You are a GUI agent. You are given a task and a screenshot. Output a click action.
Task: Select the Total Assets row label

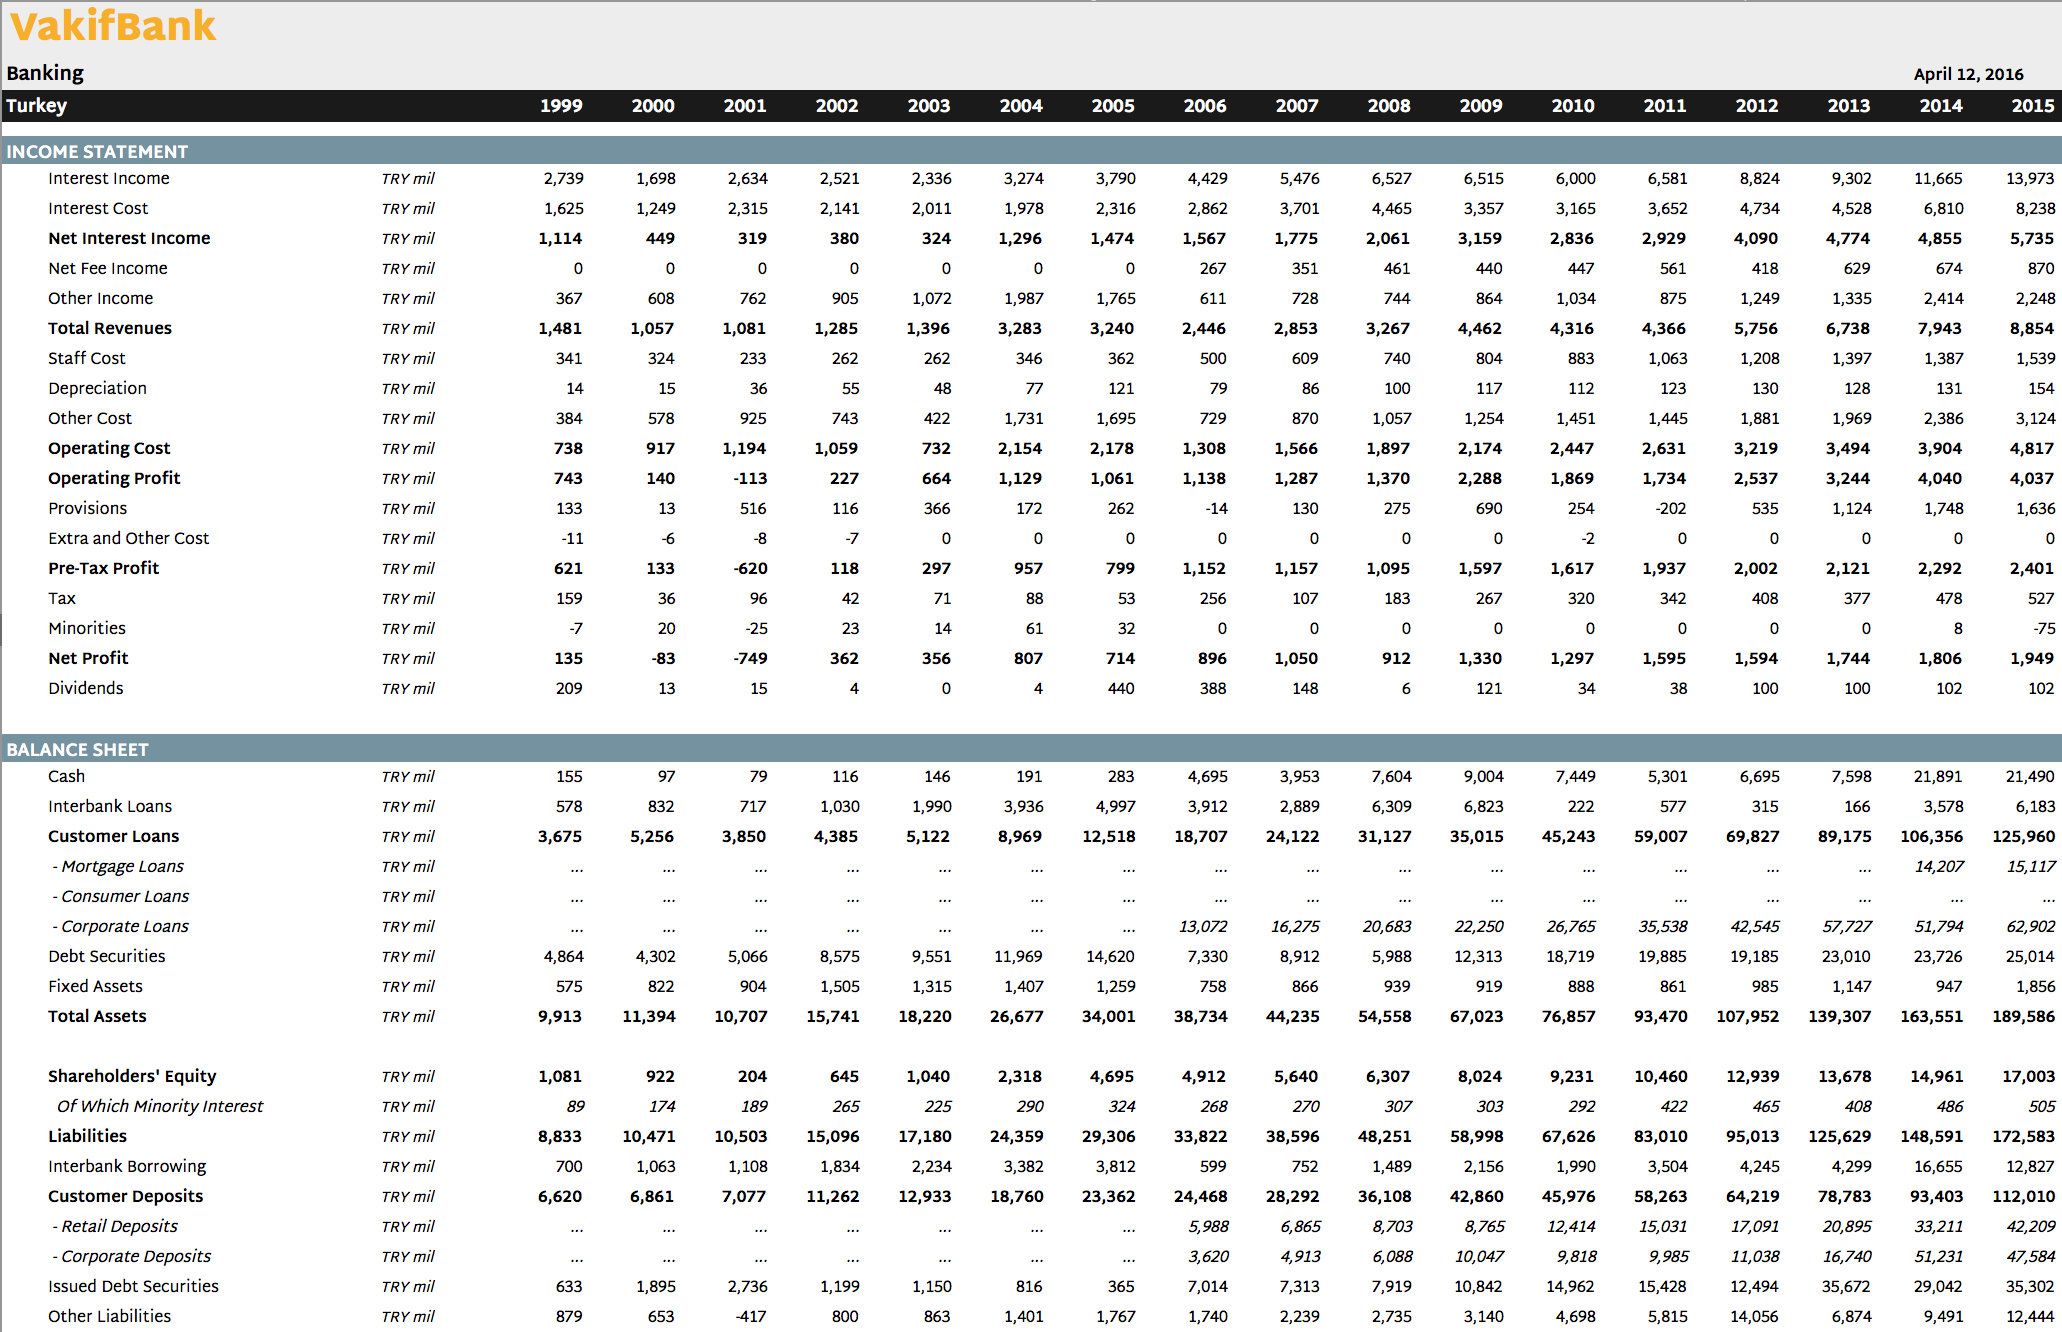(x=97, y=1016)
